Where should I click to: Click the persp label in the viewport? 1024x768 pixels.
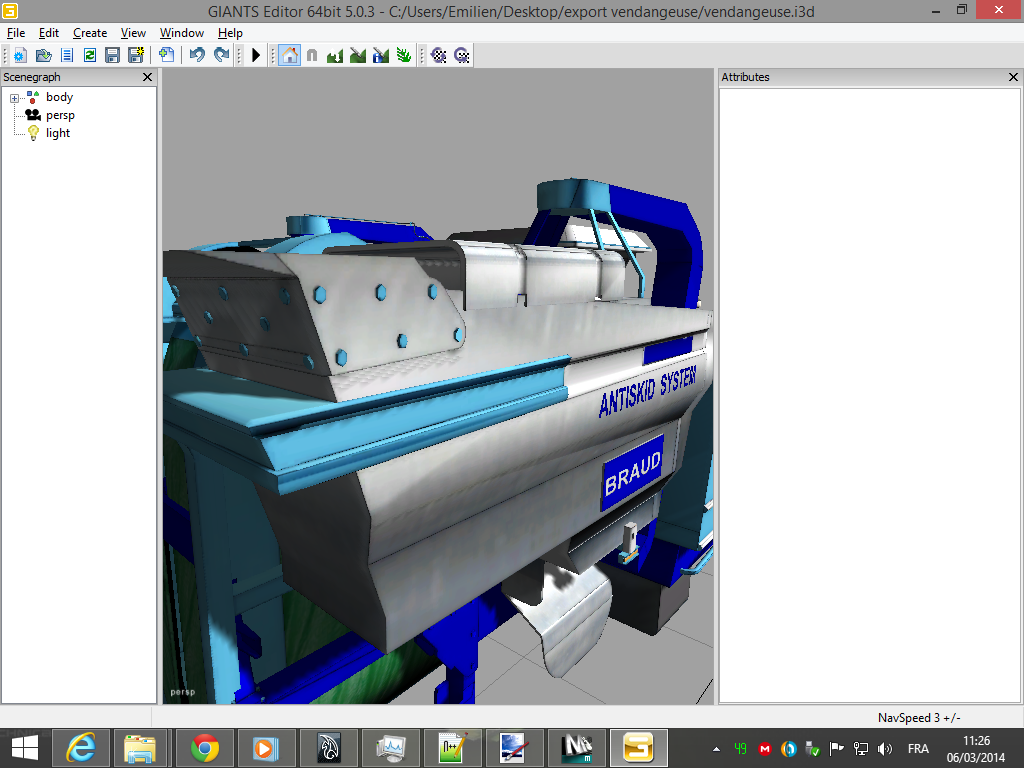[183, 692]
